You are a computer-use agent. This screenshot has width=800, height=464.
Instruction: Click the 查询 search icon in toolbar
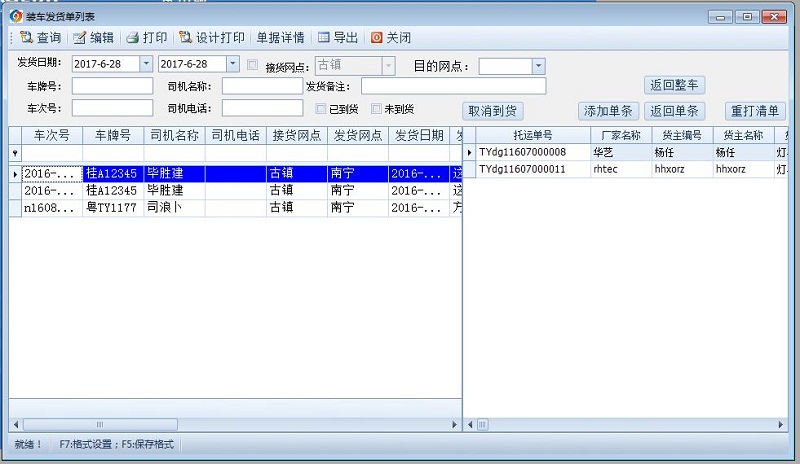tap(26, 37)
